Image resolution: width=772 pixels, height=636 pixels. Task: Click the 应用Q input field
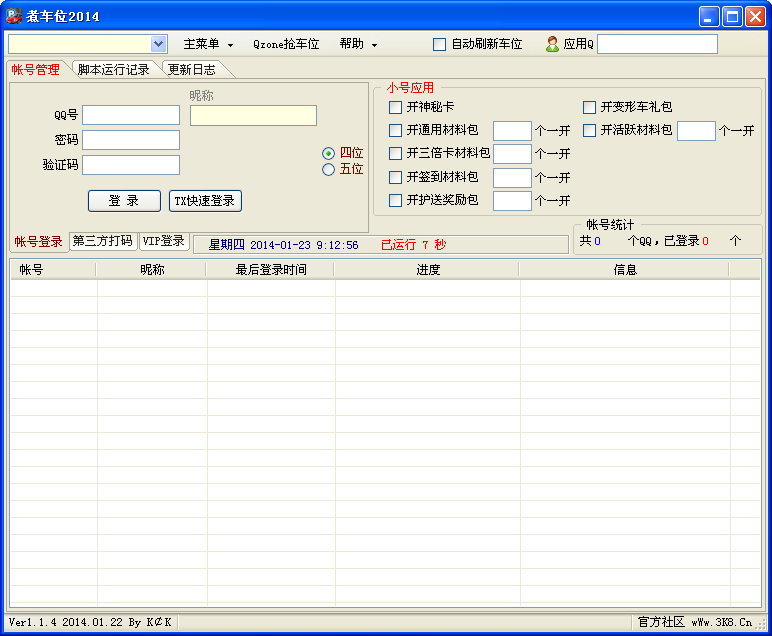point(657,44)
